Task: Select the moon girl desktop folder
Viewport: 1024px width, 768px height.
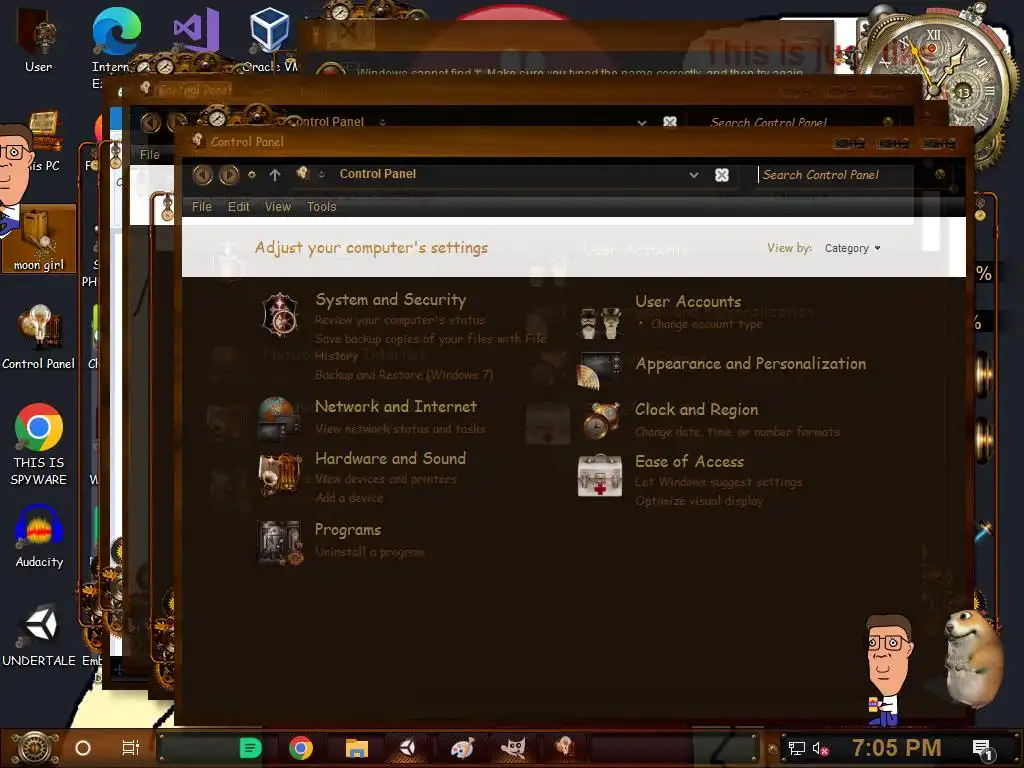Action: [39, 240]
